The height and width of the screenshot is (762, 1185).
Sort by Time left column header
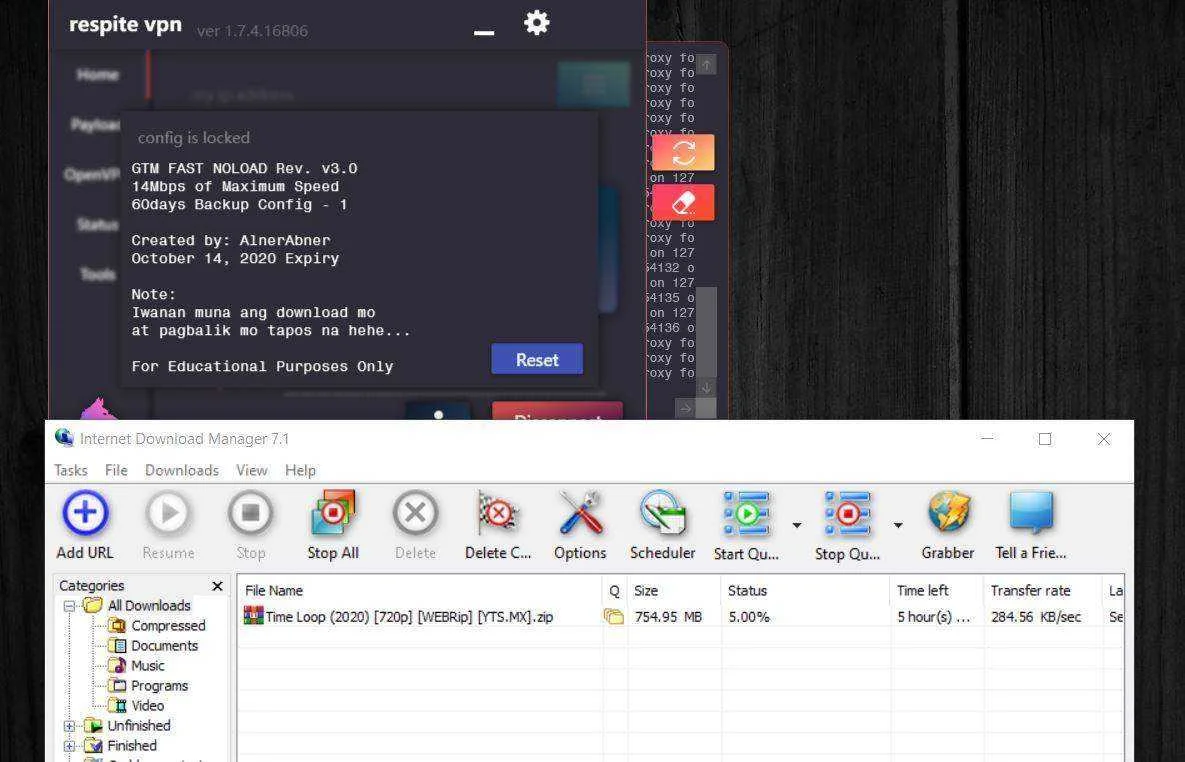click(x=937, y=591)
